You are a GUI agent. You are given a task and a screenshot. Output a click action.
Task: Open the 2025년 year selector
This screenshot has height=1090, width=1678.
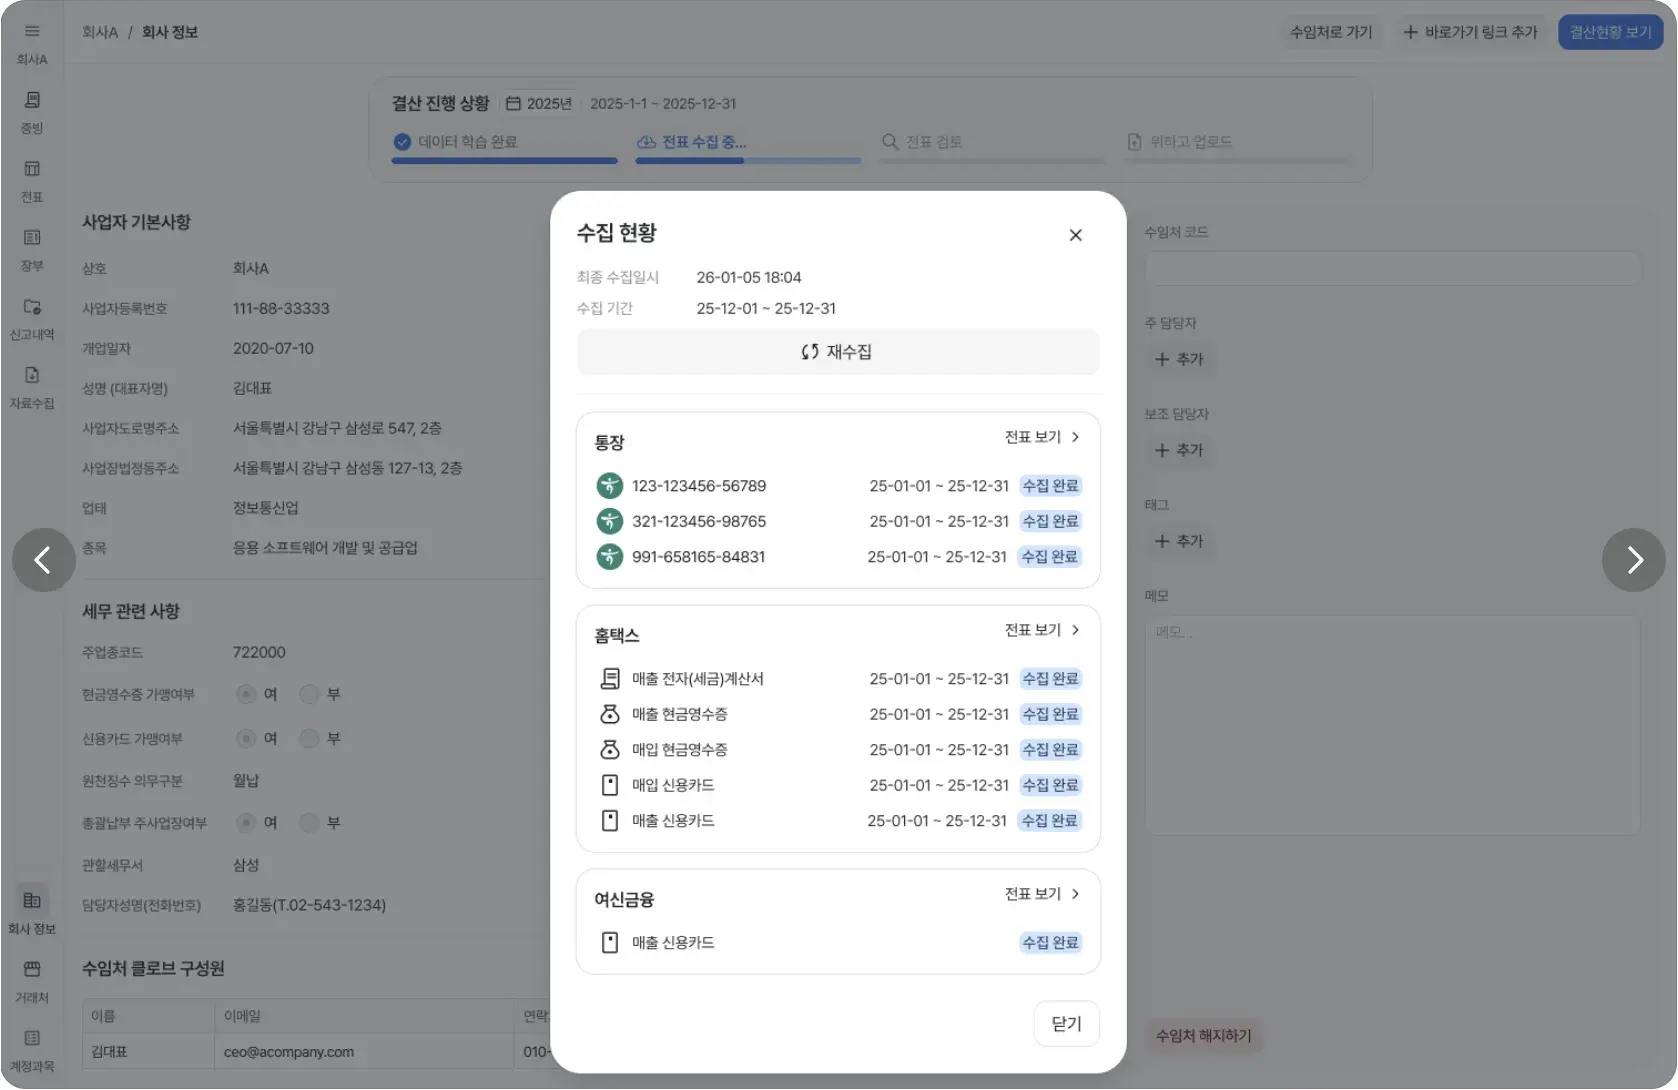pyautogui.click(x=539, y=104)
